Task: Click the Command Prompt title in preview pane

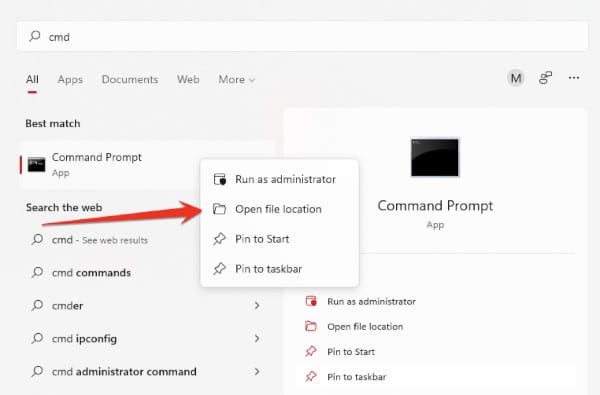Action: click(x=435, y=206)
